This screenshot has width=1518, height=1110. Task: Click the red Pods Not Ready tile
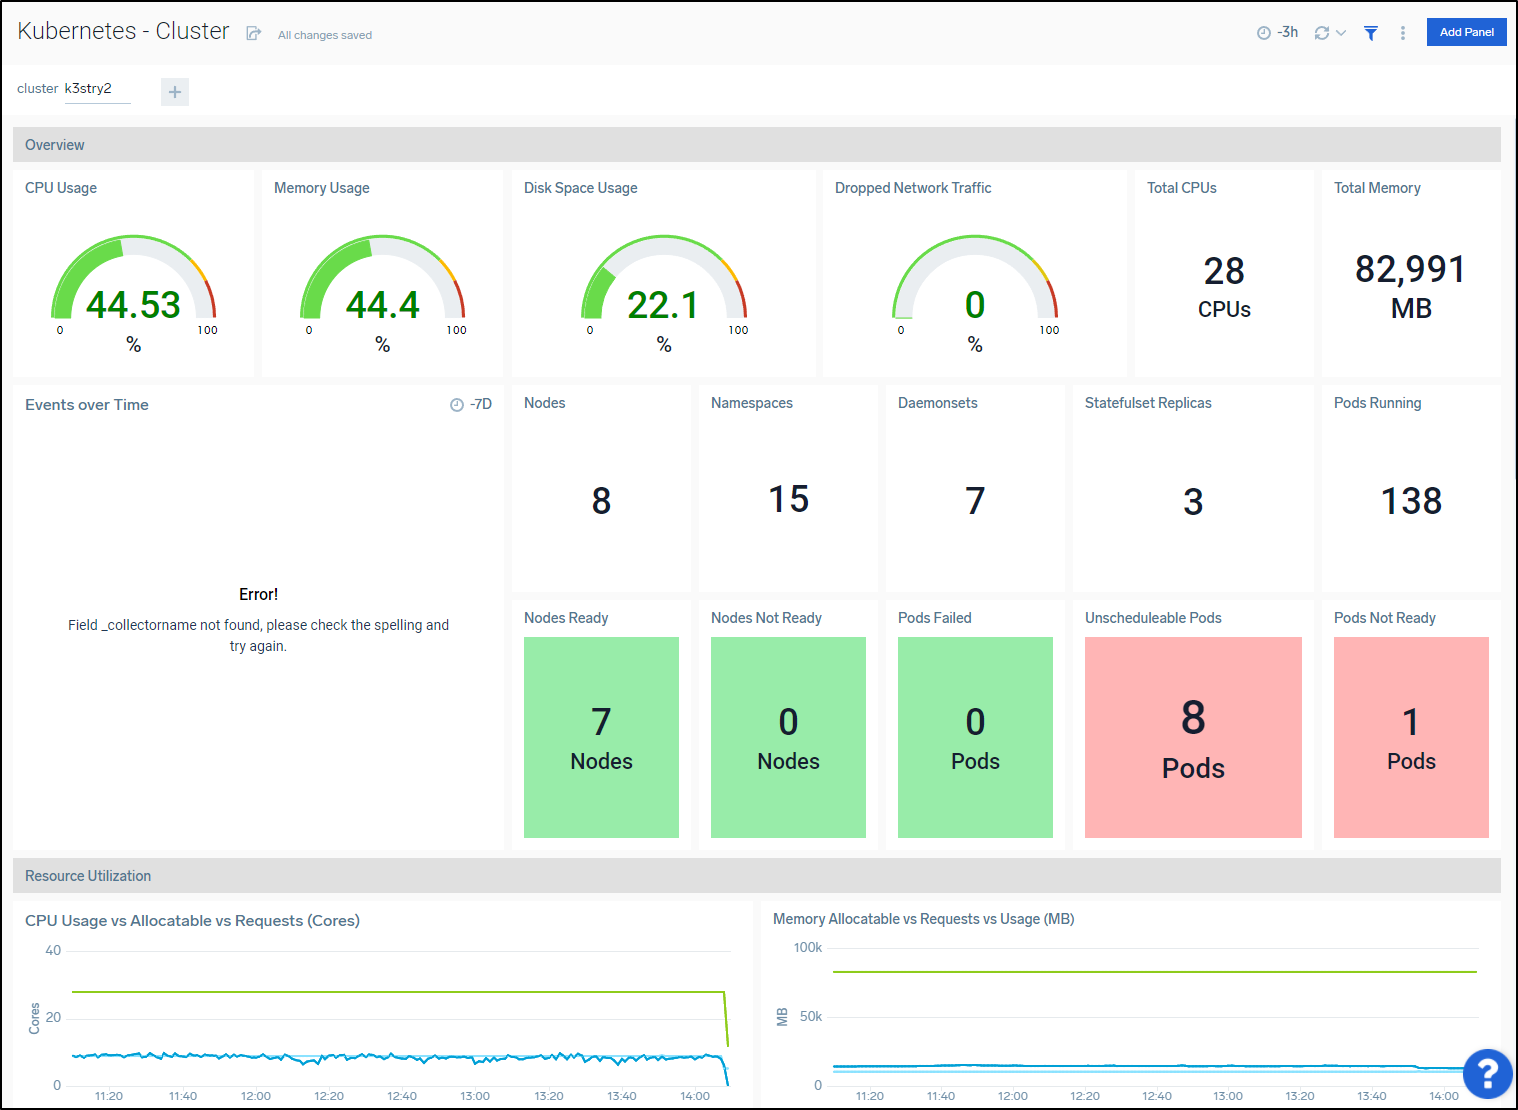pyautogui.click(x=1411, y=737)
